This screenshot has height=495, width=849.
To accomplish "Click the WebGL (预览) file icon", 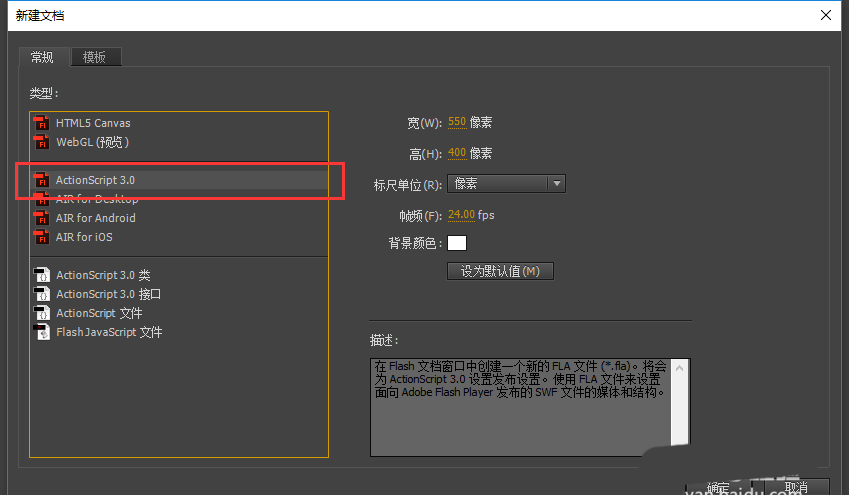I will click(x=42, y=142).
